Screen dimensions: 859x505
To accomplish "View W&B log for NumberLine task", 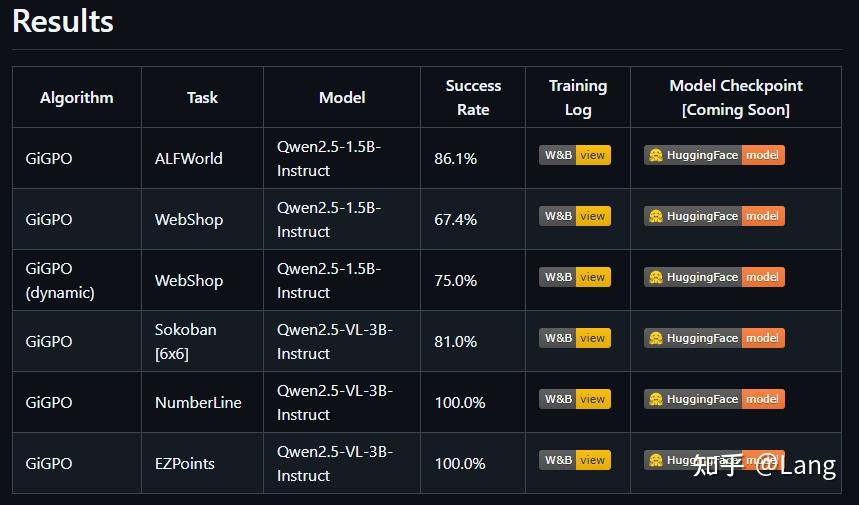I will (575, 399).
